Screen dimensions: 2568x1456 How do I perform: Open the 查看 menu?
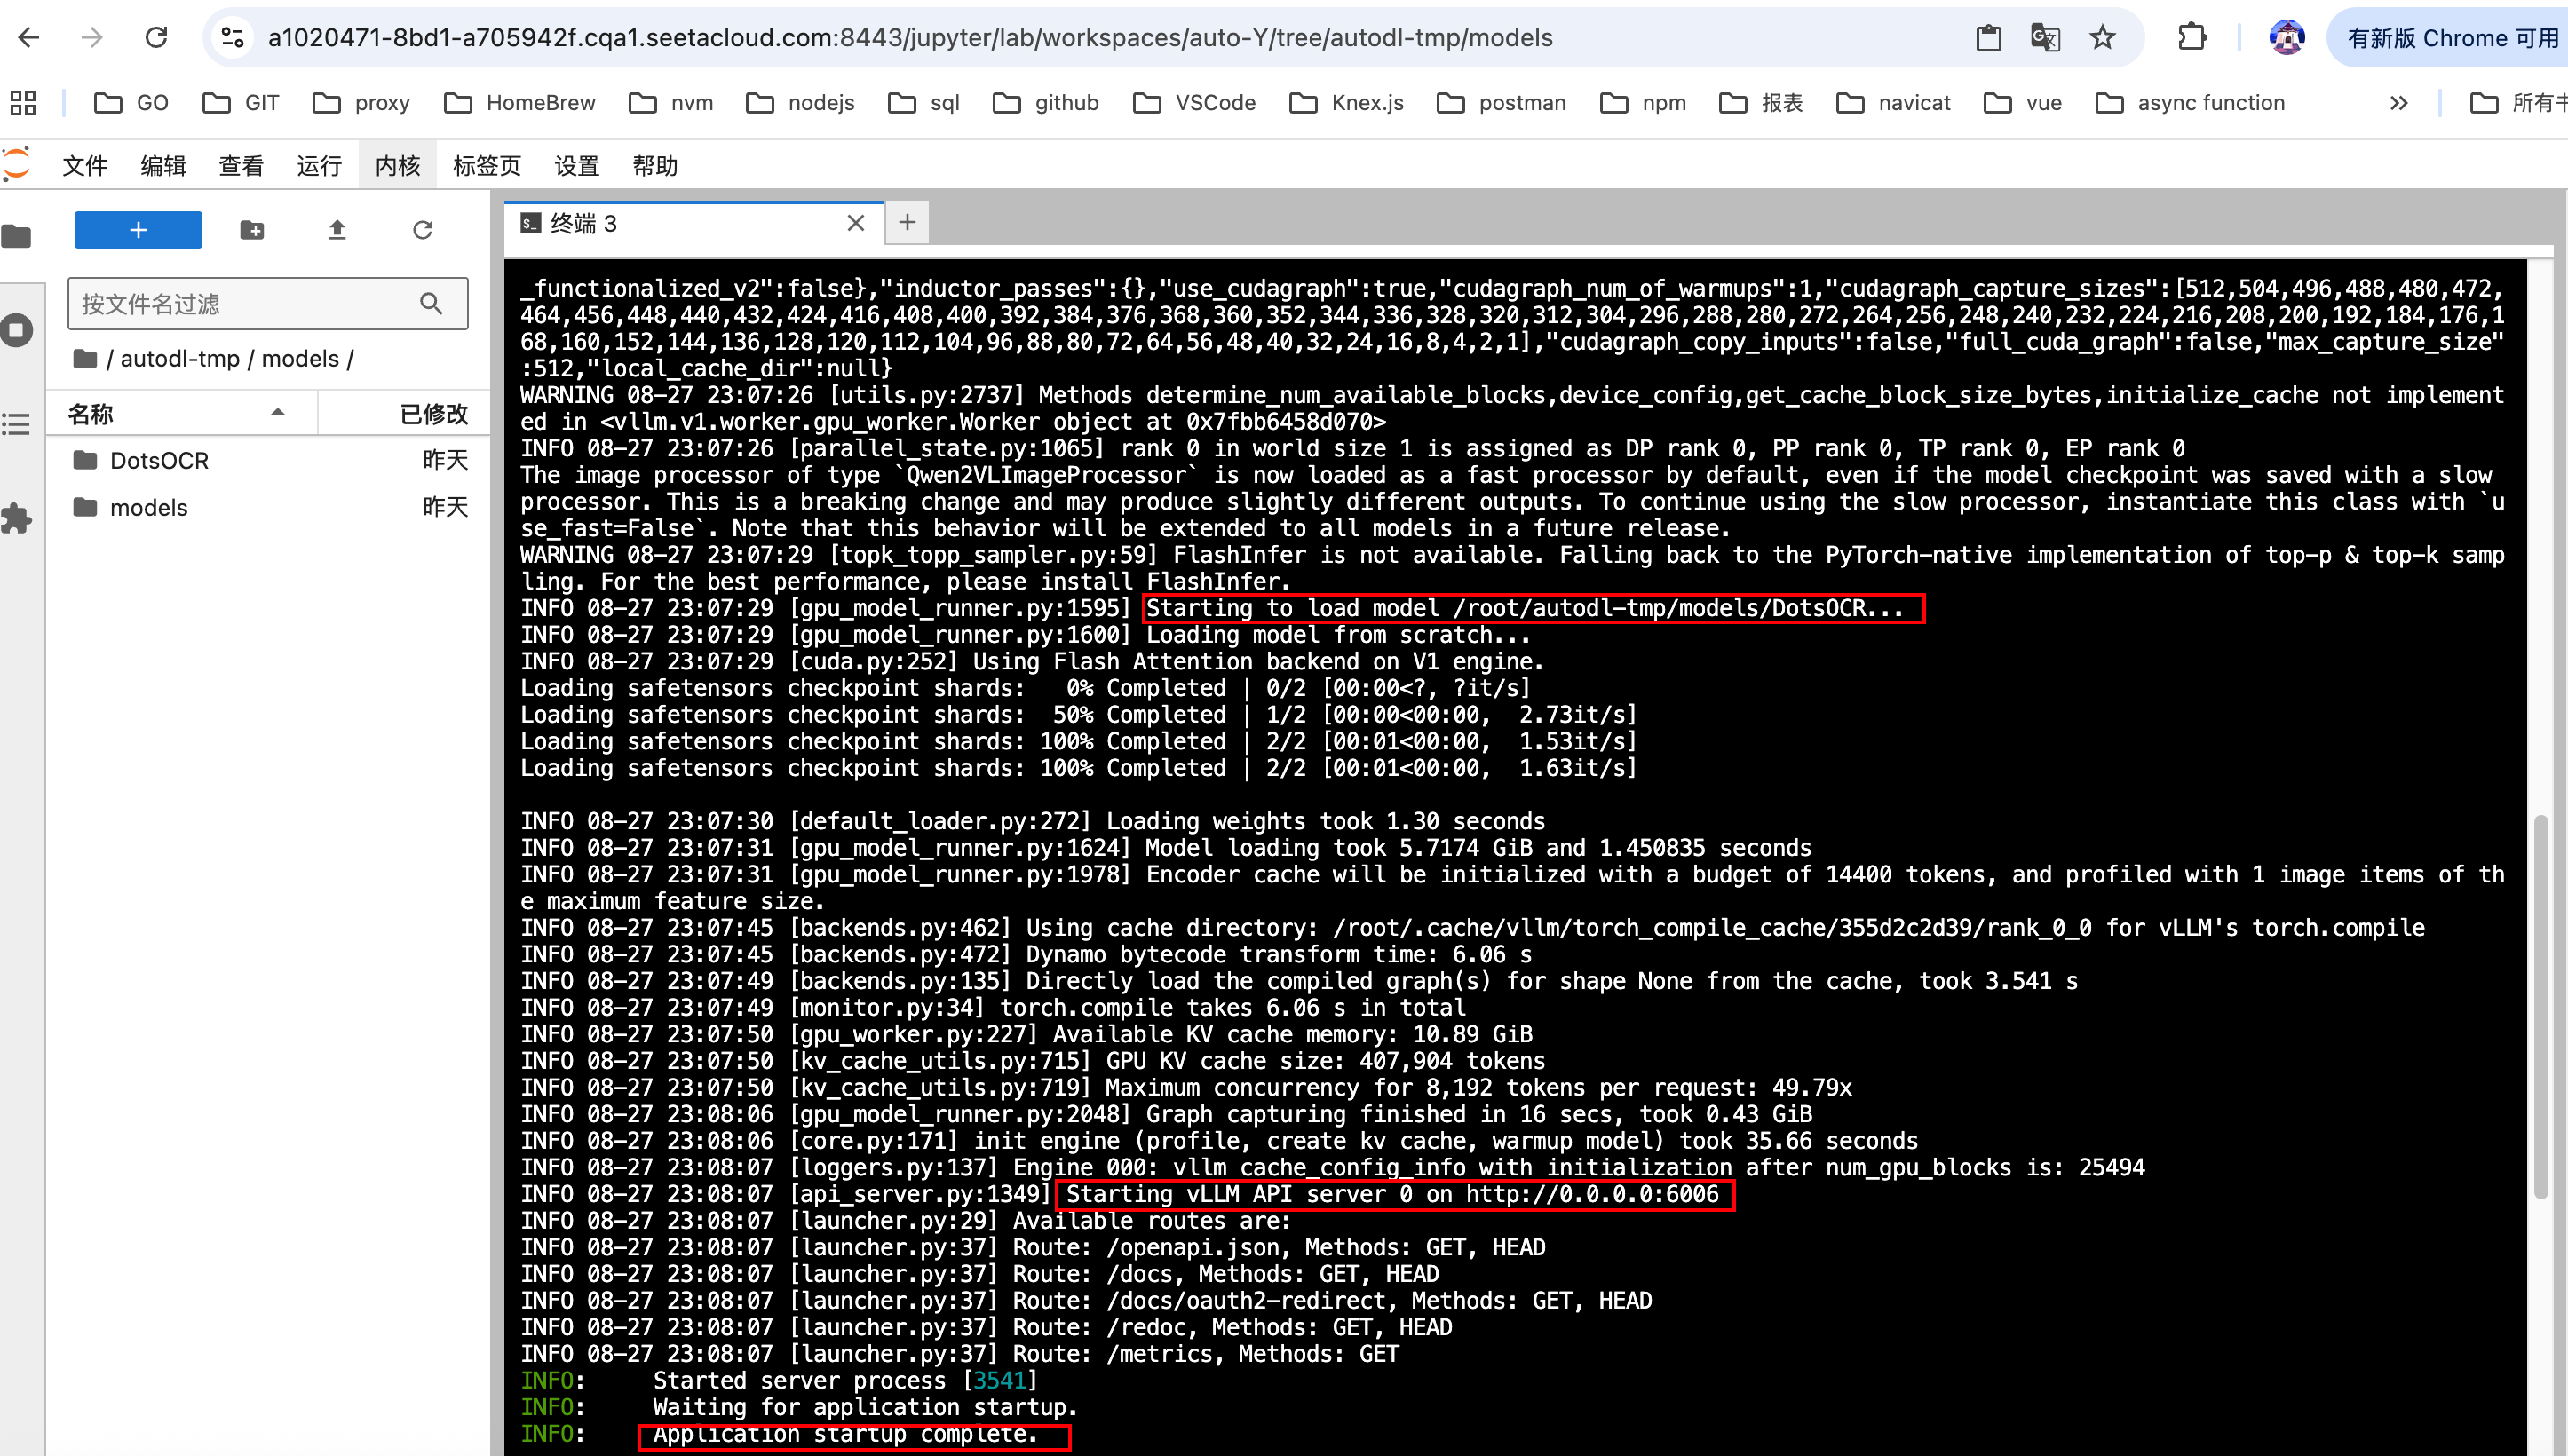(241, 166)
